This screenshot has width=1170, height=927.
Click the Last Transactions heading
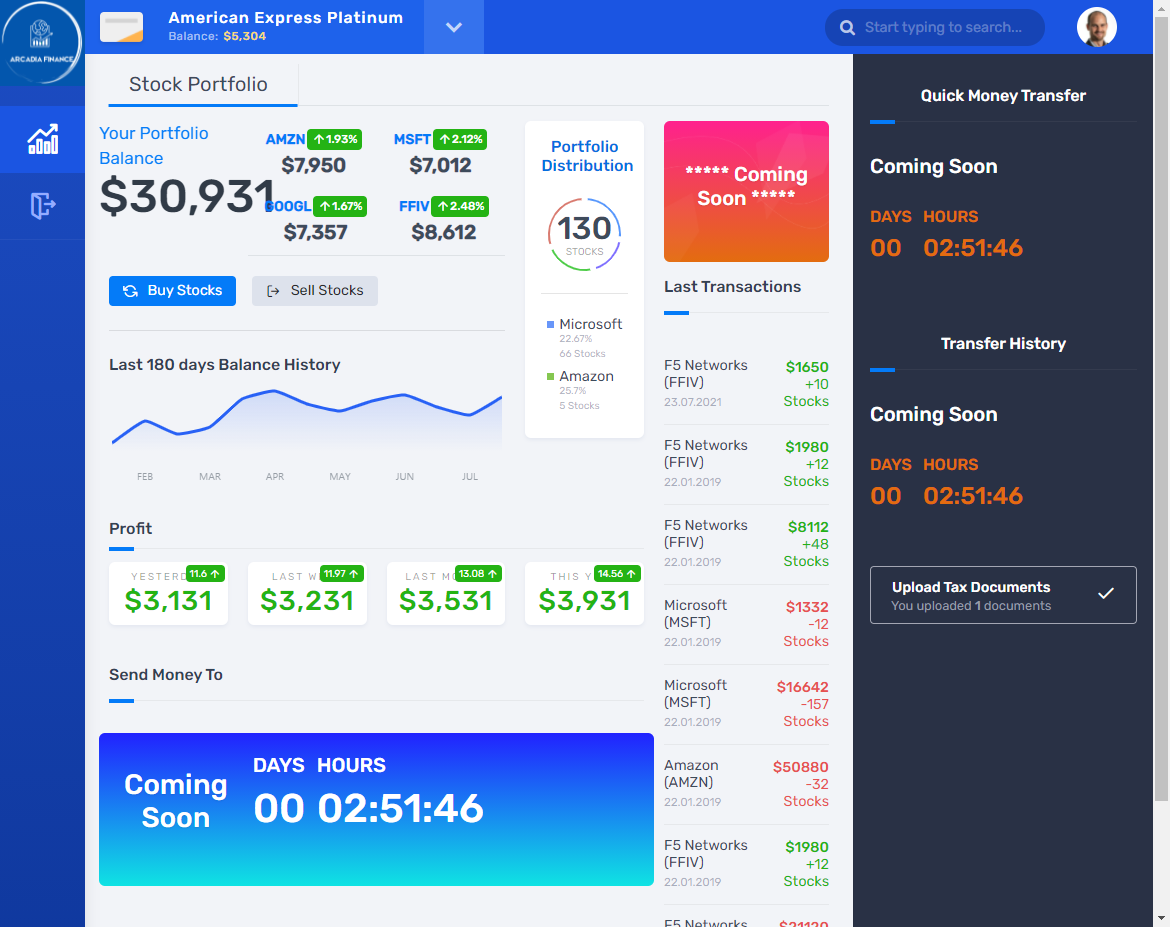733,287
